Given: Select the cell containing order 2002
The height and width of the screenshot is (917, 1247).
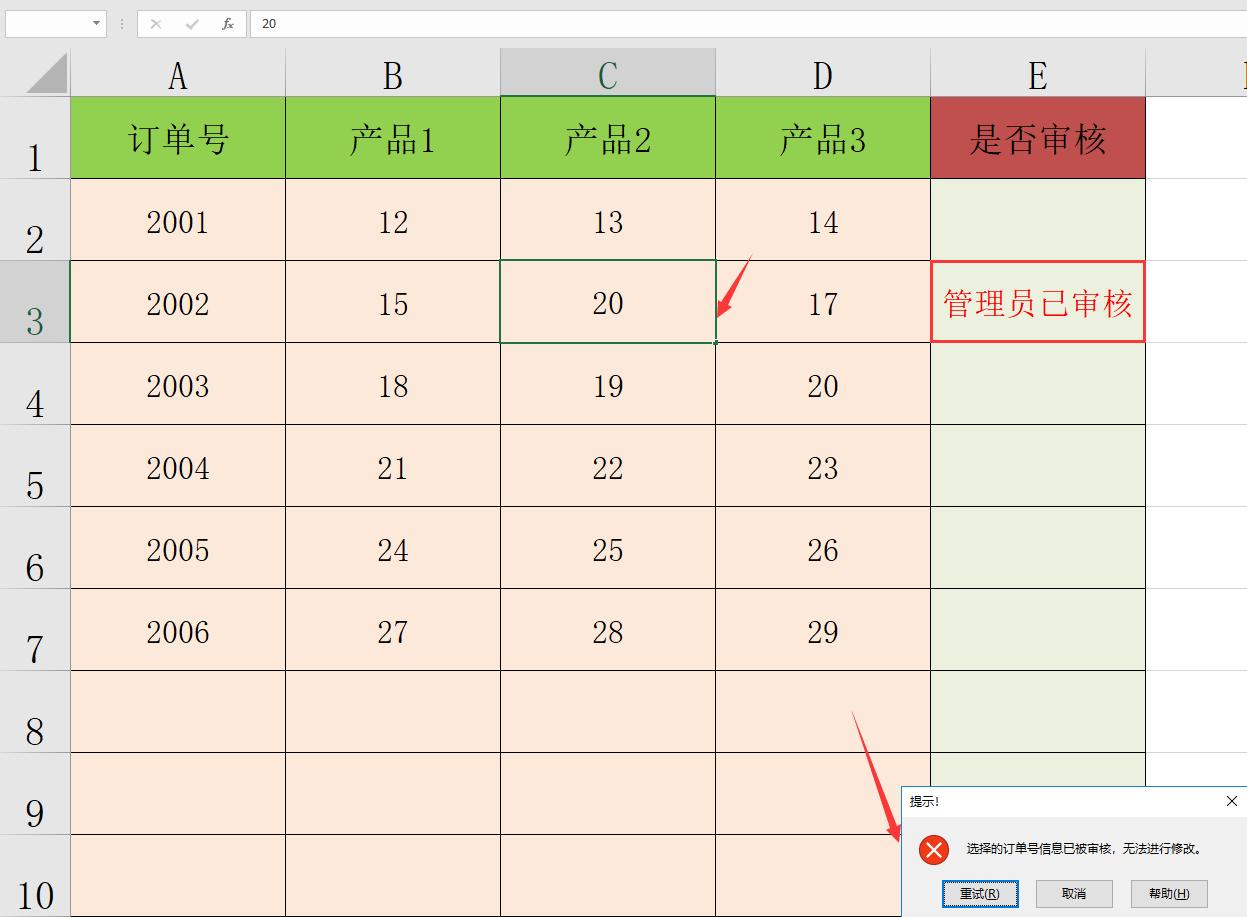Looking at the screenshot, I should 177,303.
